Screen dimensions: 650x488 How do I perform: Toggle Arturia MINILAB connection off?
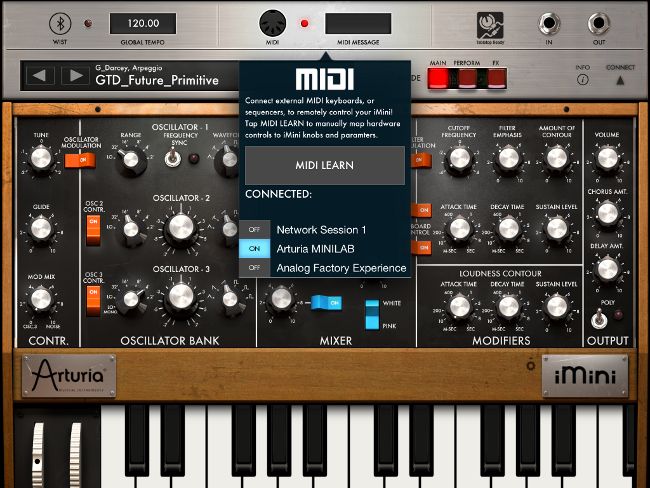coord(255,249)
